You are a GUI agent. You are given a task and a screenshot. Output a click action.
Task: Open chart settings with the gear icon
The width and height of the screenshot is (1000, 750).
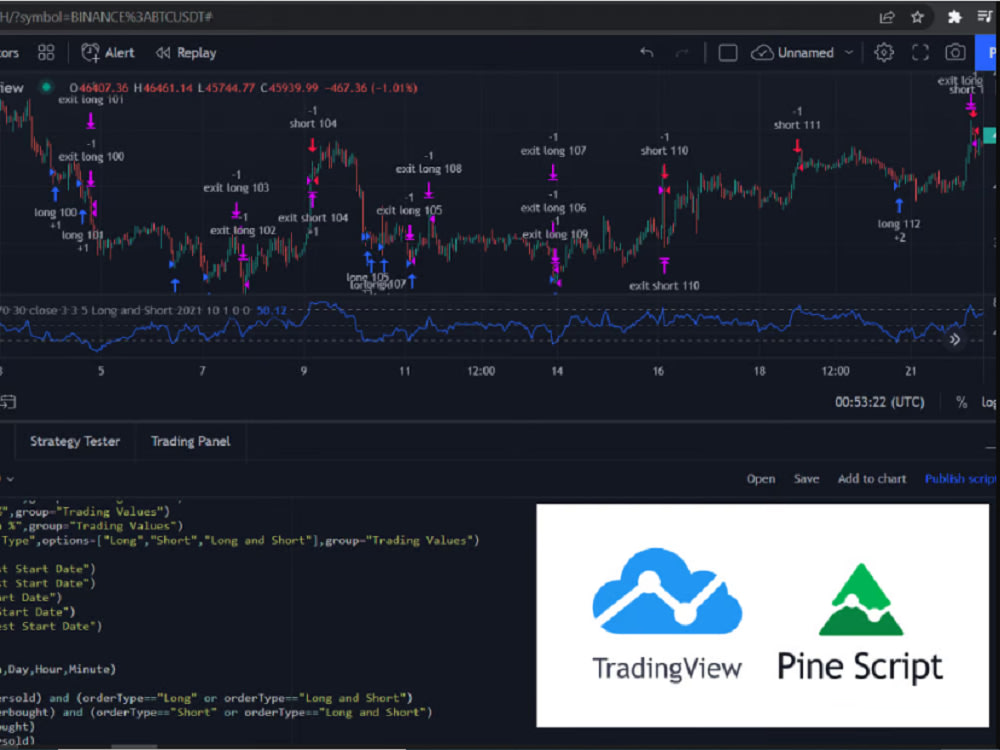pyautogui.click(x=885, y=52)
